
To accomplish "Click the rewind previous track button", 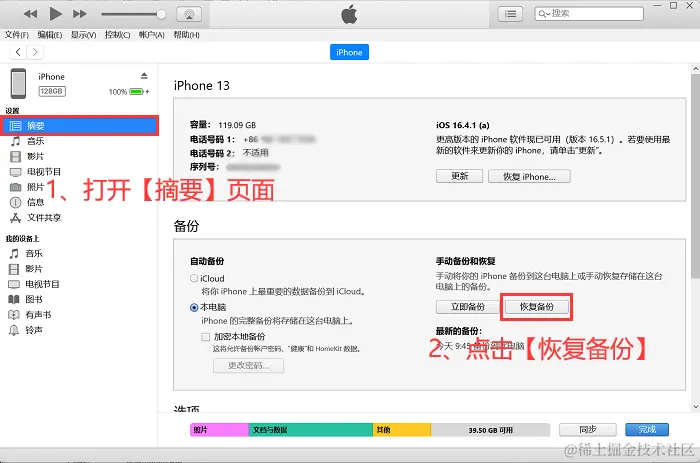I will [x=30, y=14].
